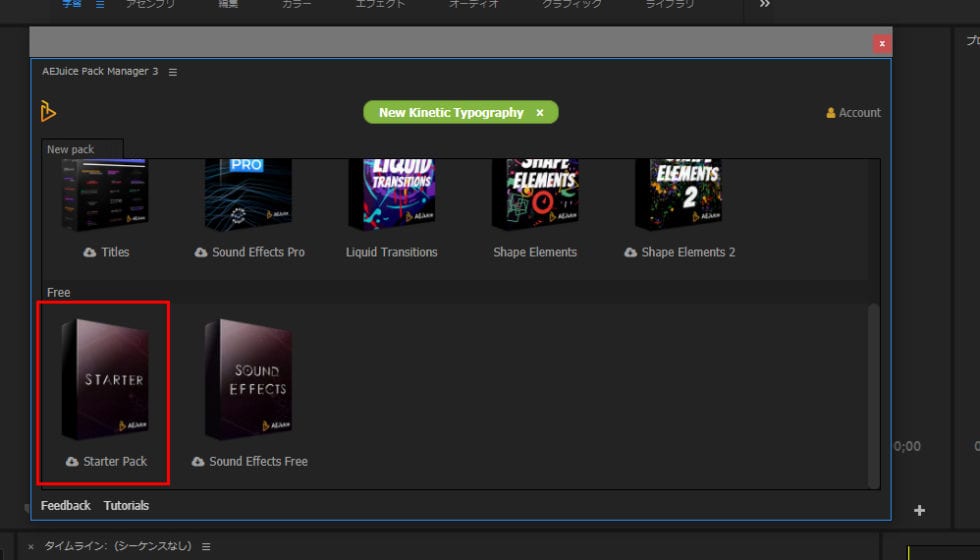Click the Liquid Transitions label
Image resolution: width=980 pixels, height=560 pixels.
coord(392,252)
